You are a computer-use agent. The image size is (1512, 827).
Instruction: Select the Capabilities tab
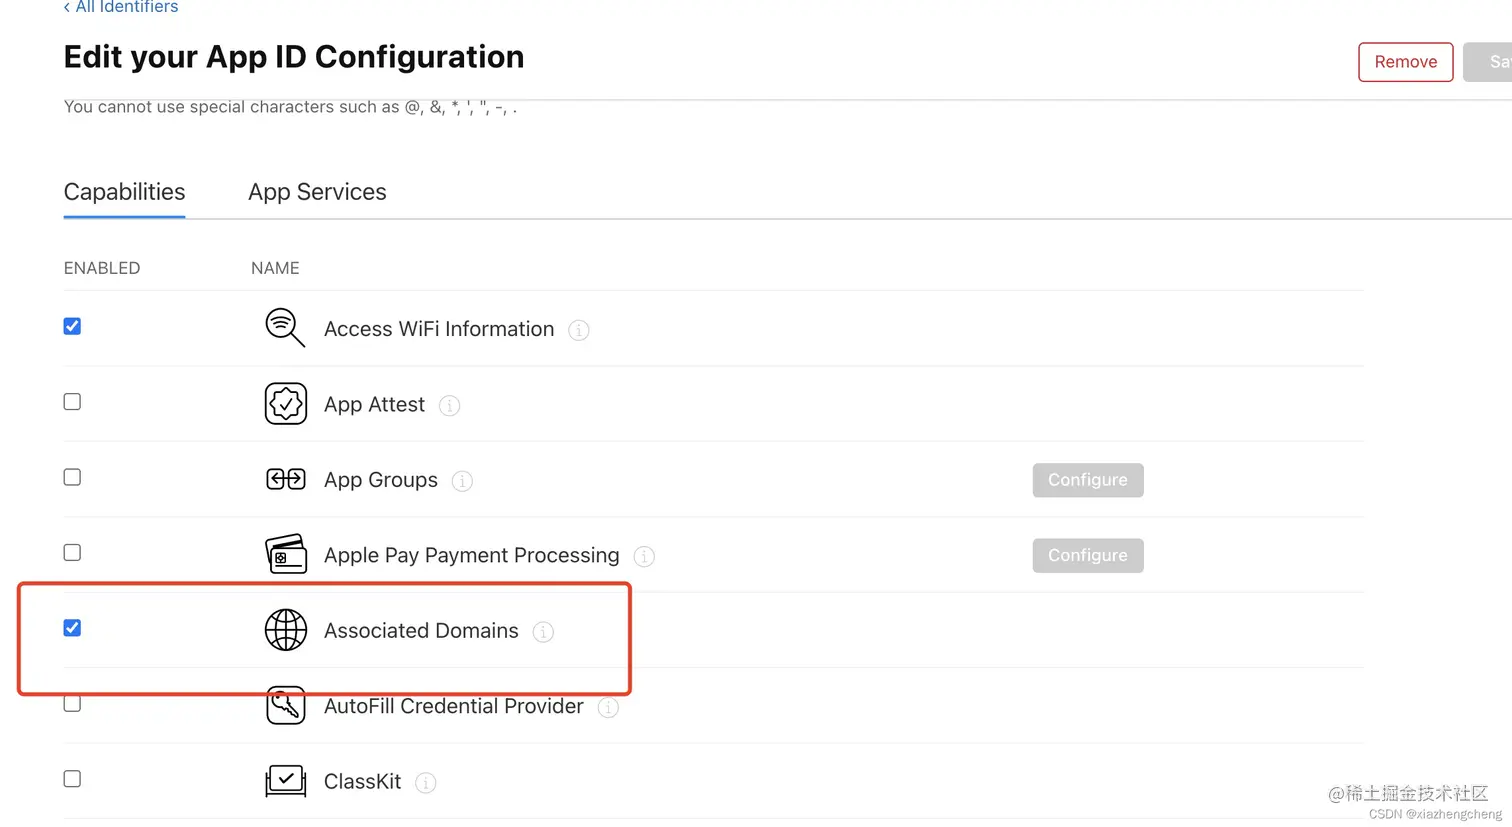(x=124, y=192)
